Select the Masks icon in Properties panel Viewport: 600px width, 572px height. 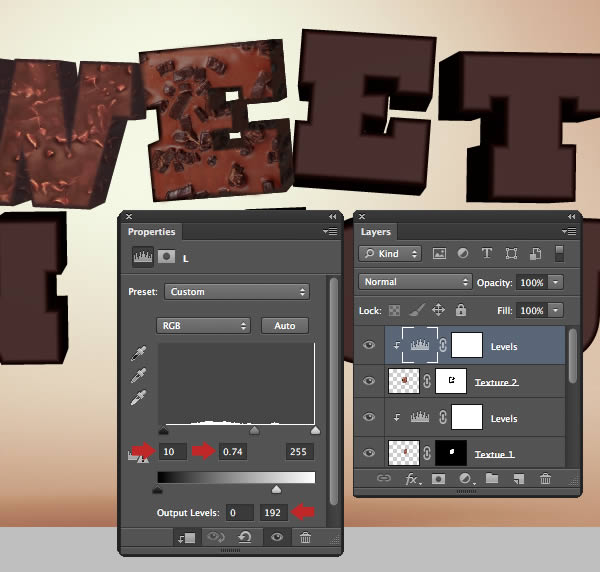166,256
